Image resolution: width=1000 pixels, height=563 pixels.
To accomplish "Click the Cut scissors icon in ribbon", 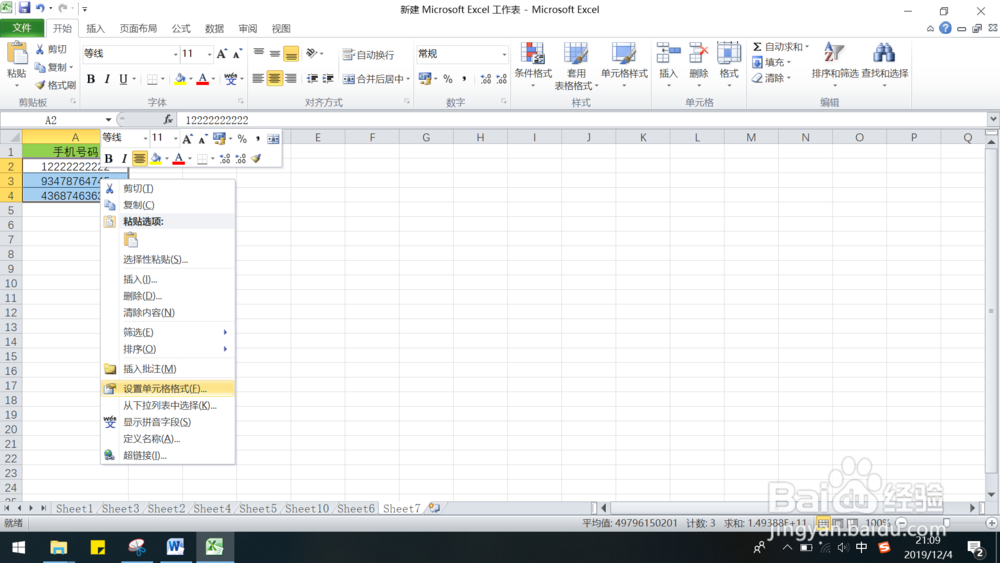I will click(x=40, y=49).
